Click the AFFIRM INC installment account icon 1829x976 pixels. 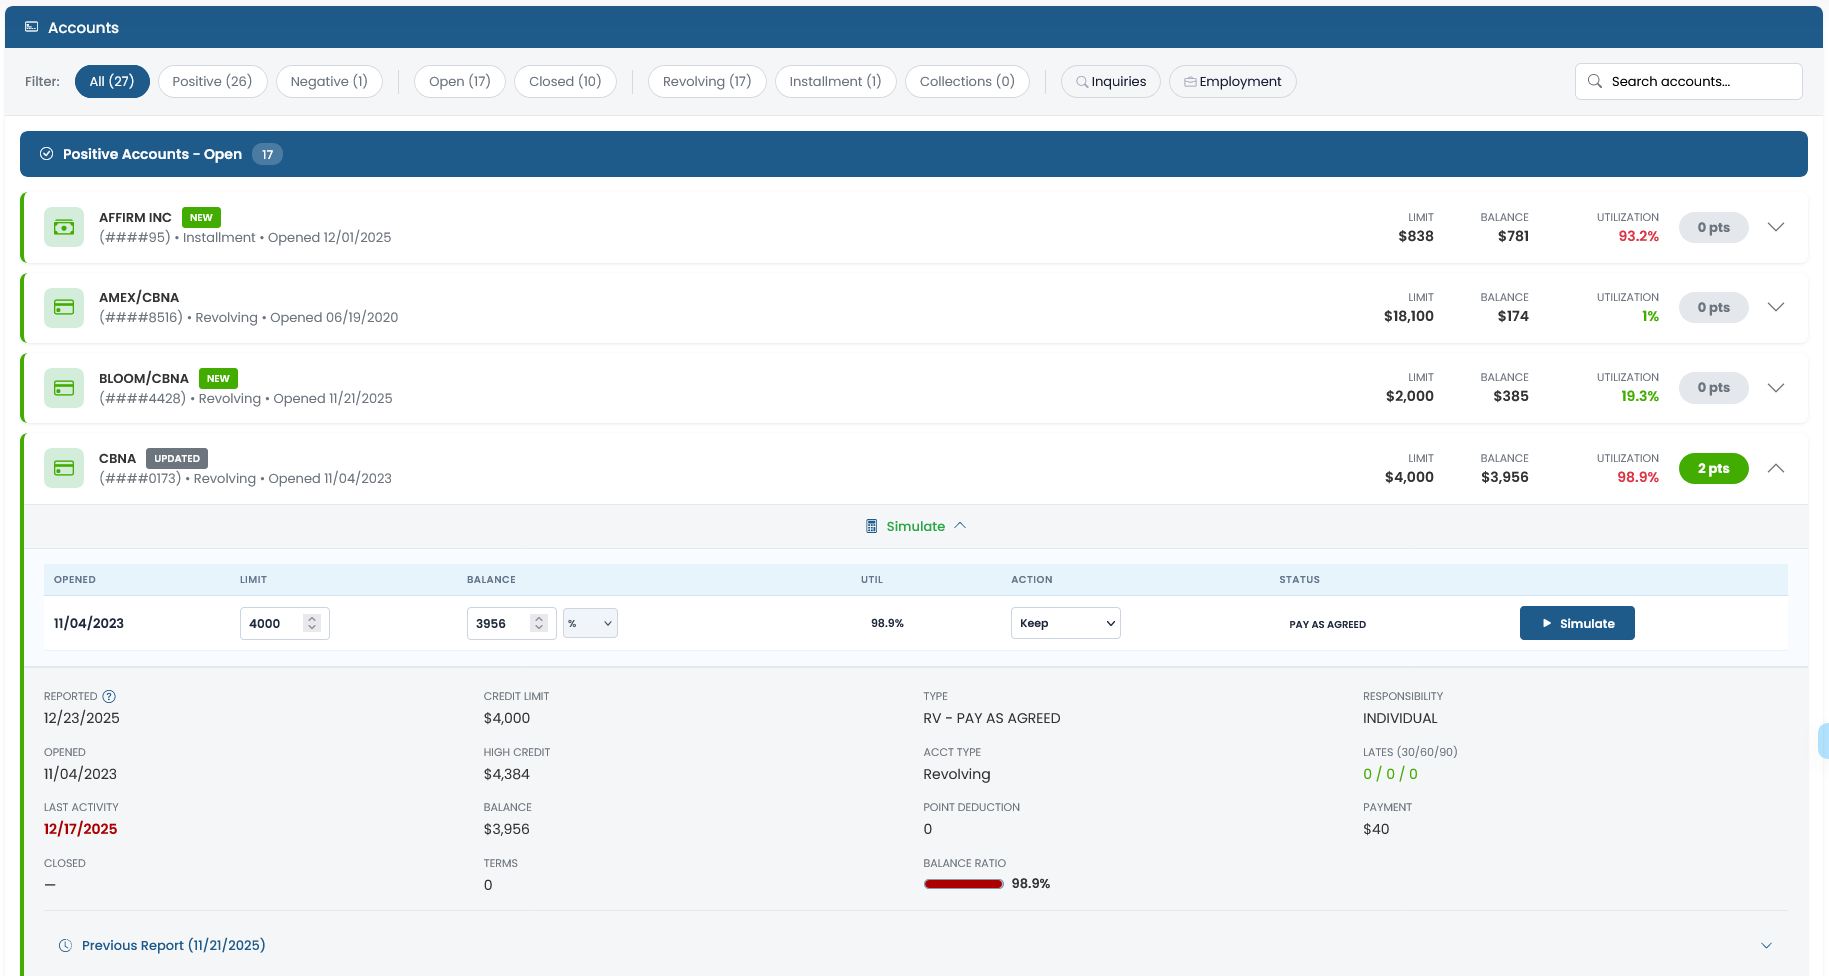[63, 227]
